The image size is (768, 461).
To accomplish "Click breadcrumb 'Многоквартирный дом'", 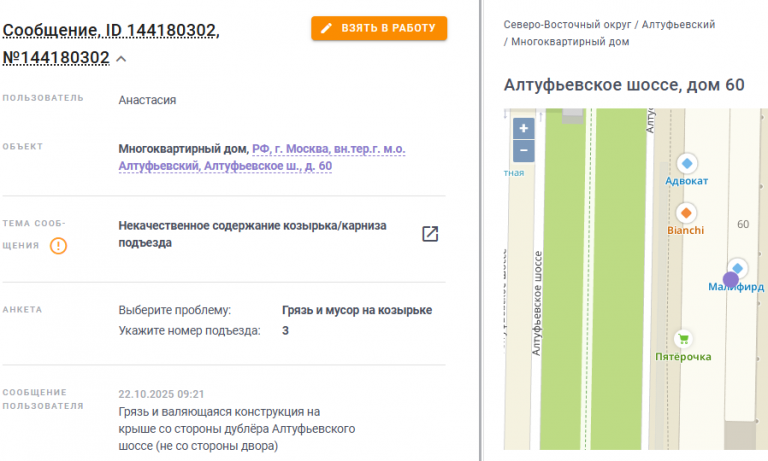I will pos(570,42).
